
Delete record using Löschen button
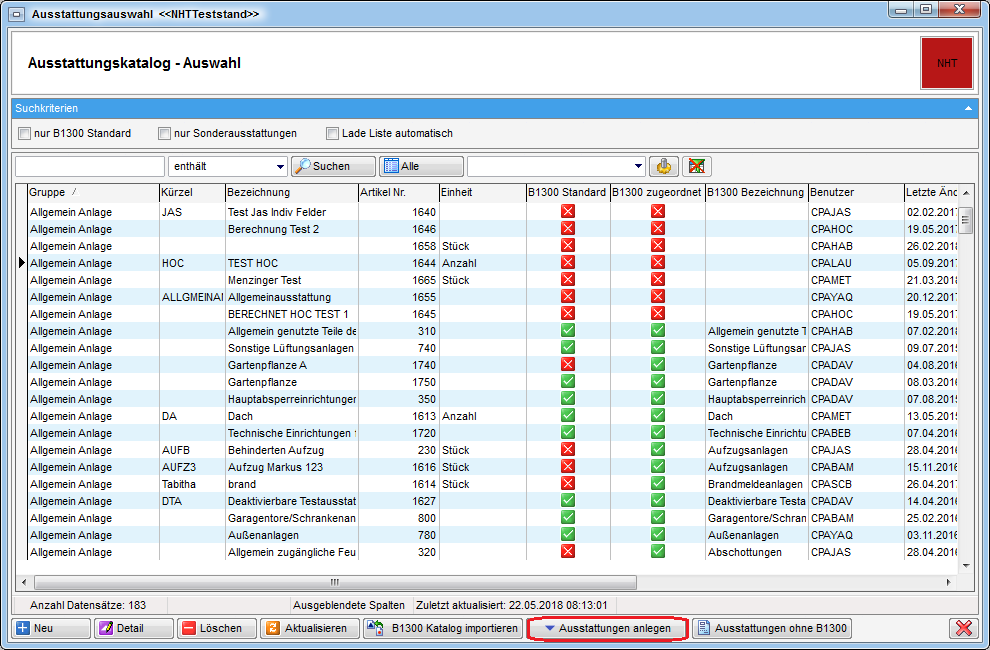(x=216, y=628)
